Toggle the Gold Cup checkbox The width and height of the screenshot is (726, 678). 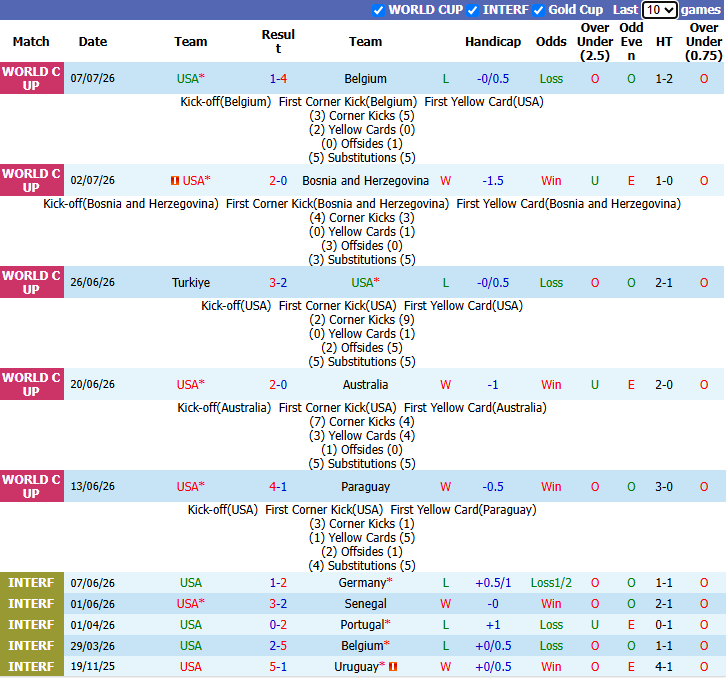(538, 10)
